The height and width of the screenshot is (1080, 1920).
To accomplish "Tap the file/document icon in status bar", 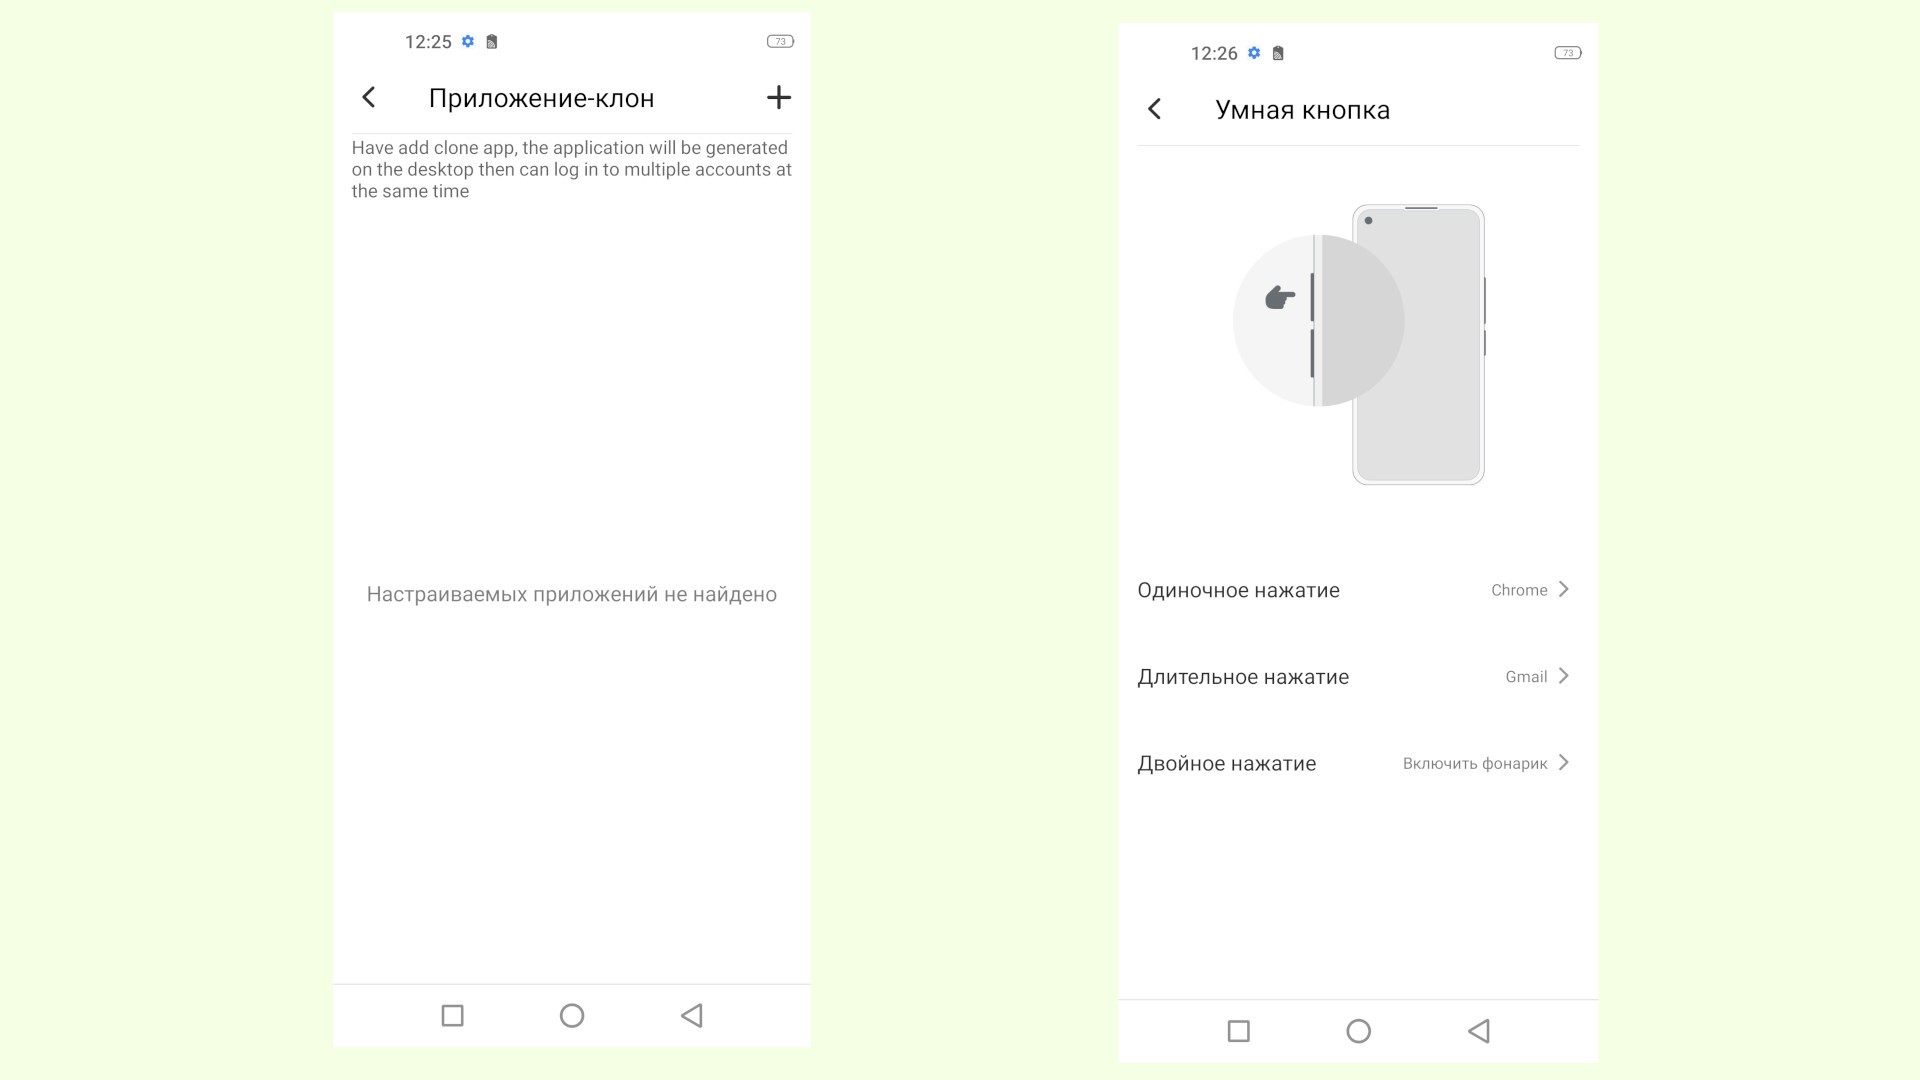I will click(x=488, y=41).
